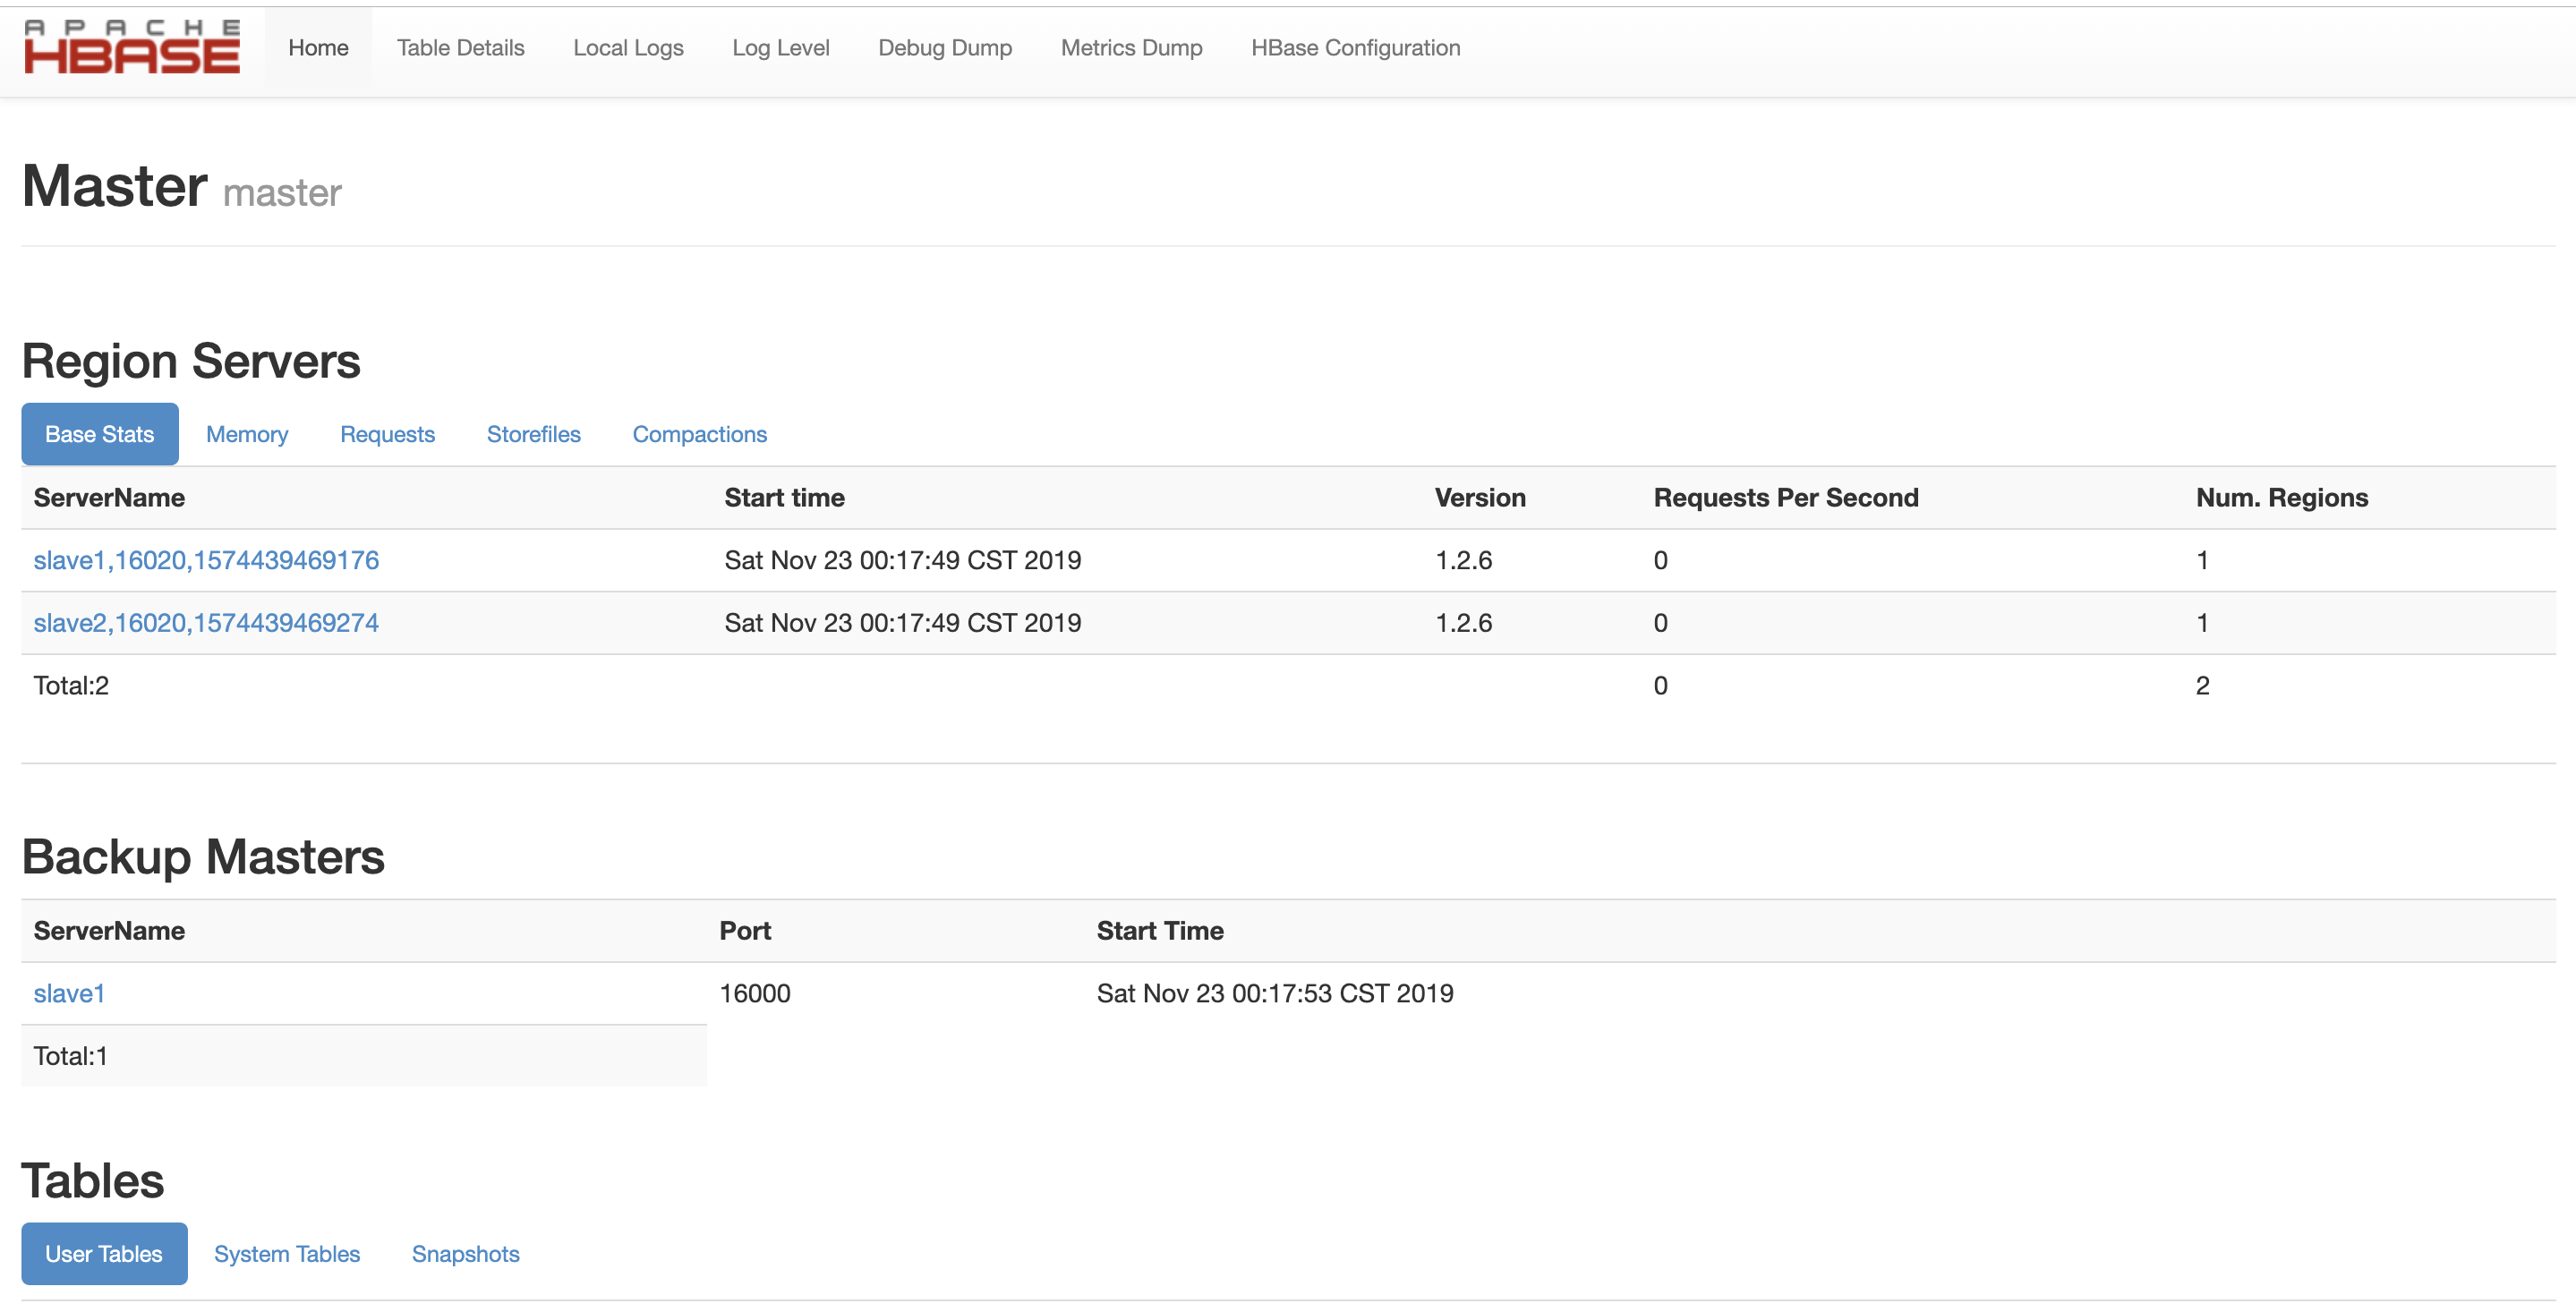
Task: Select the User Tables tab
Action: coord(103,1254)
